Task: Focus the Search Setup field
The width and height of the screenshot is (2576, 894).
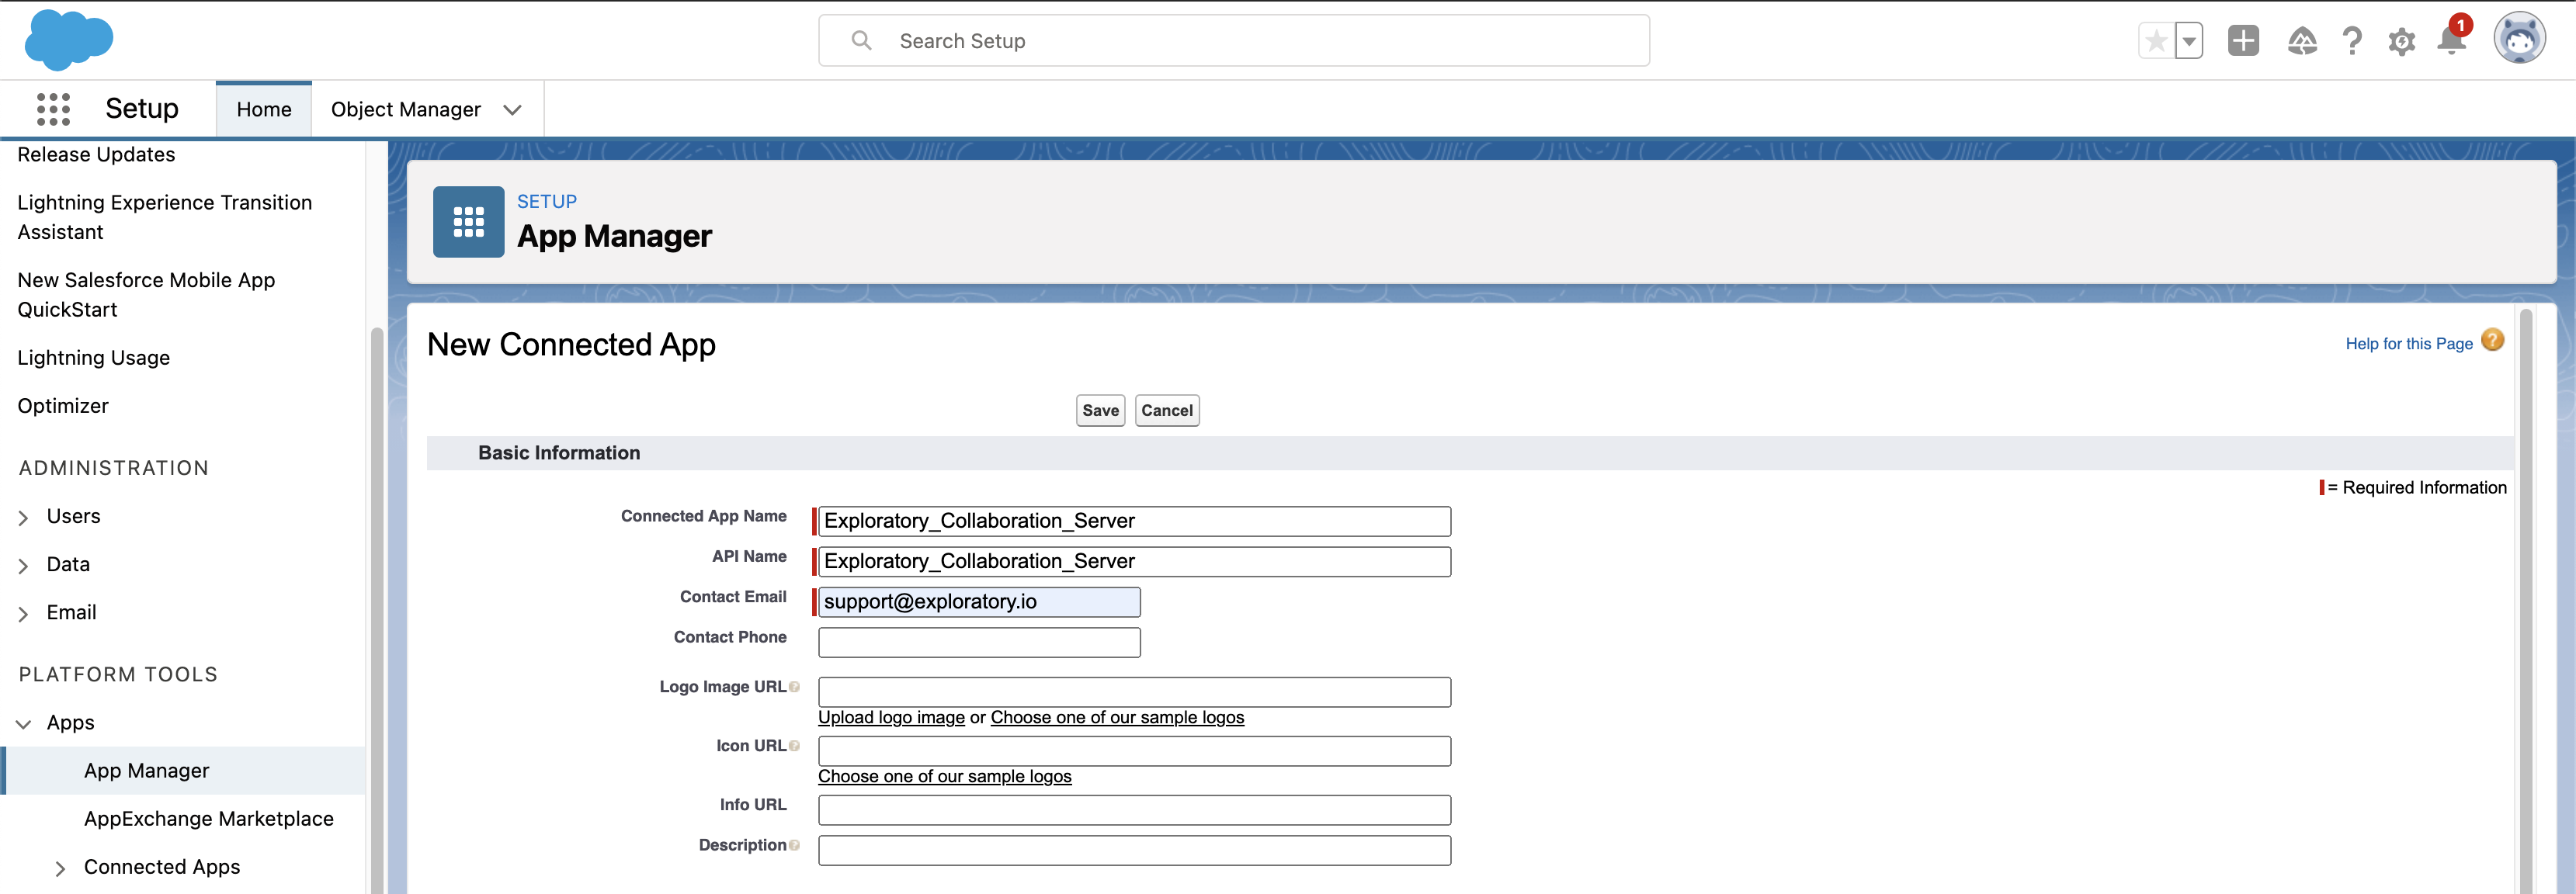Action: [1234, 41]
